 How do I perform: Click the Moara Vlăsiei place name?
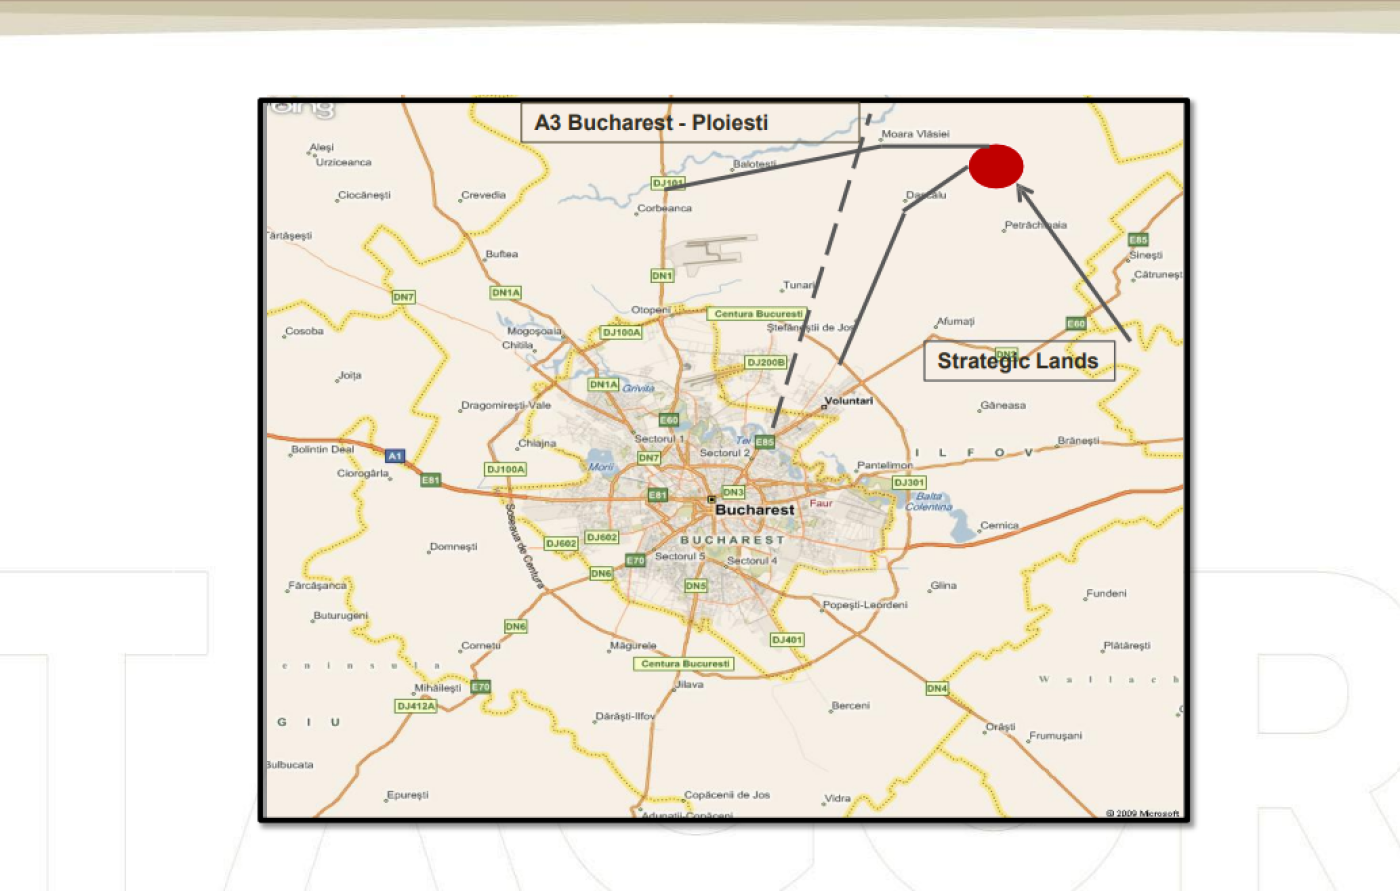(x=915, y=134)
